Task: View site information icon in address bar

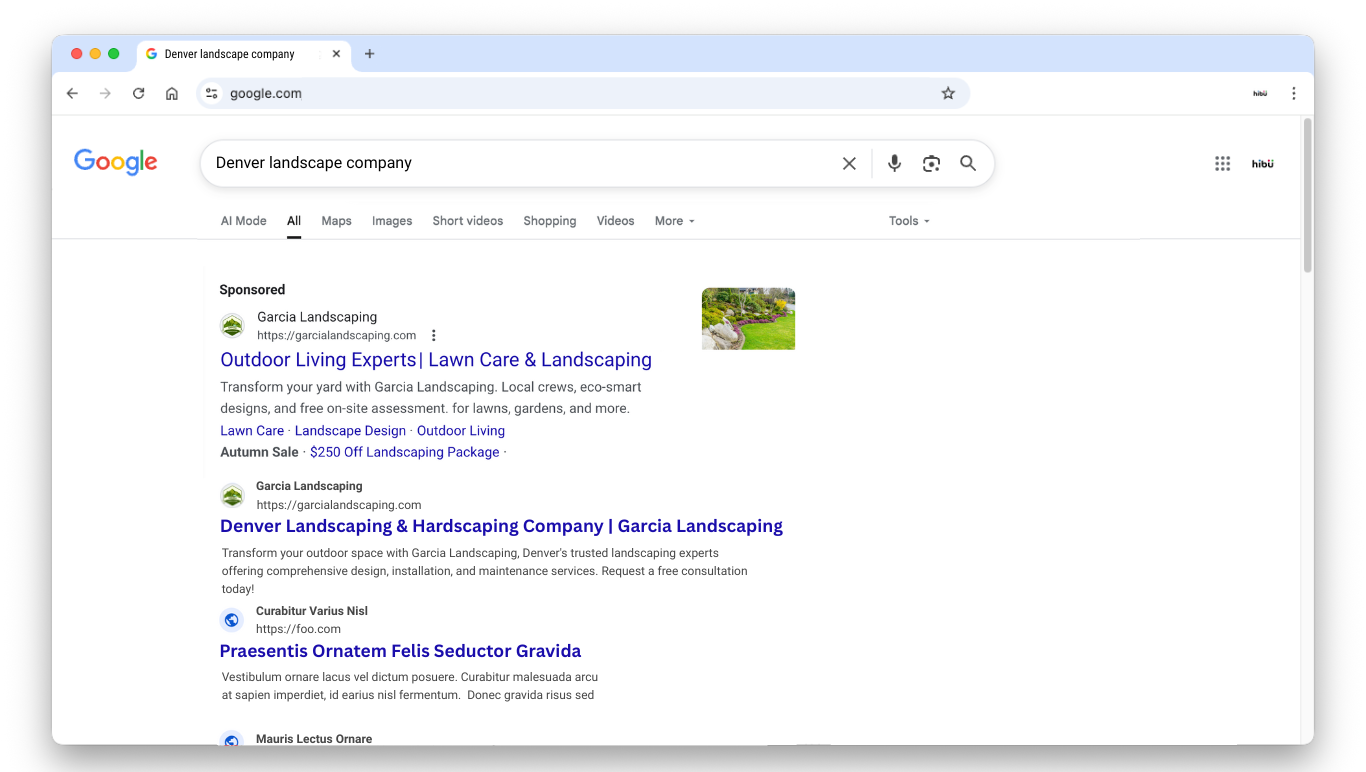Action: [x=211, y=93]
